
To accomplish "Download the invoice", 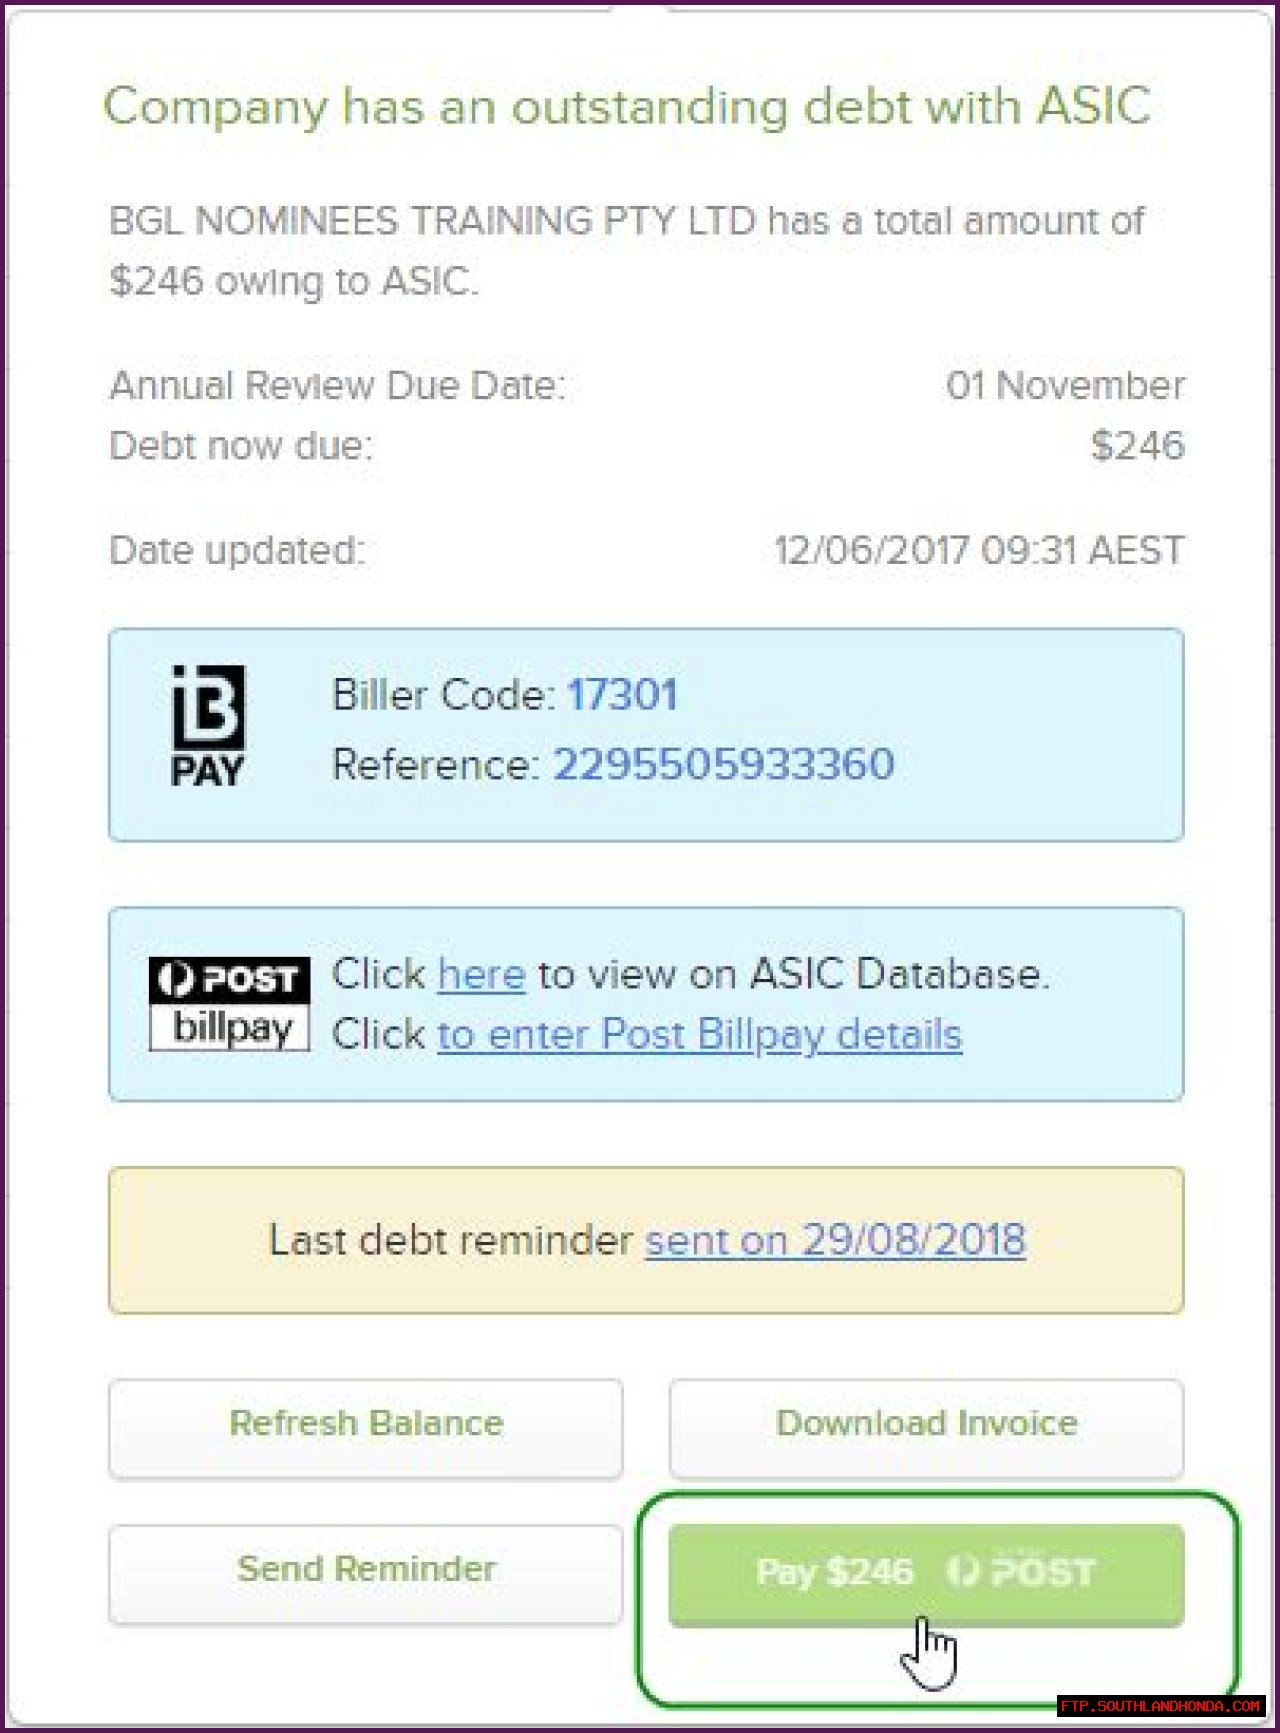I will (926, 1424).
